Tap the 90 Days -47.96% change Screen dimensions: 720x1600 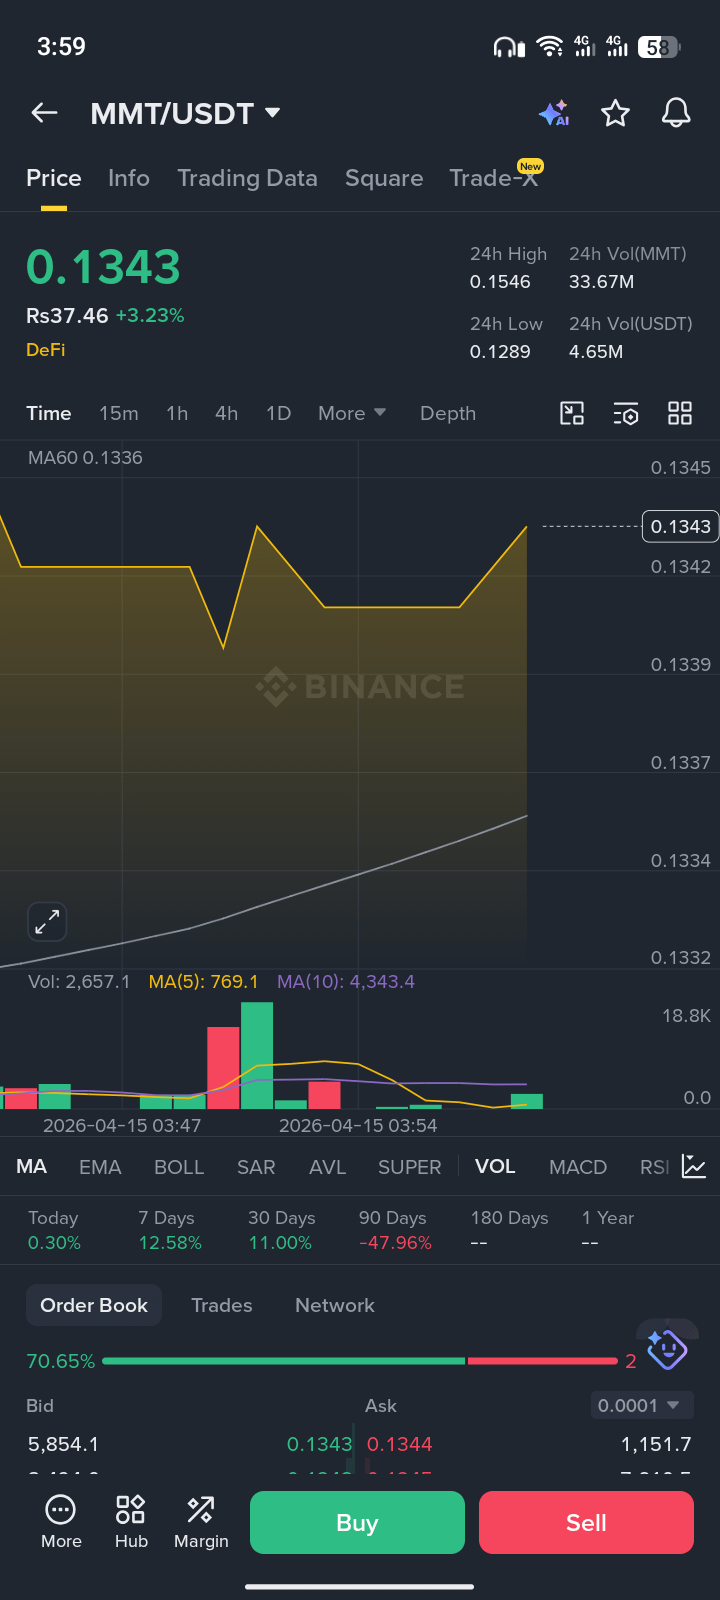tap(395, 1230)
